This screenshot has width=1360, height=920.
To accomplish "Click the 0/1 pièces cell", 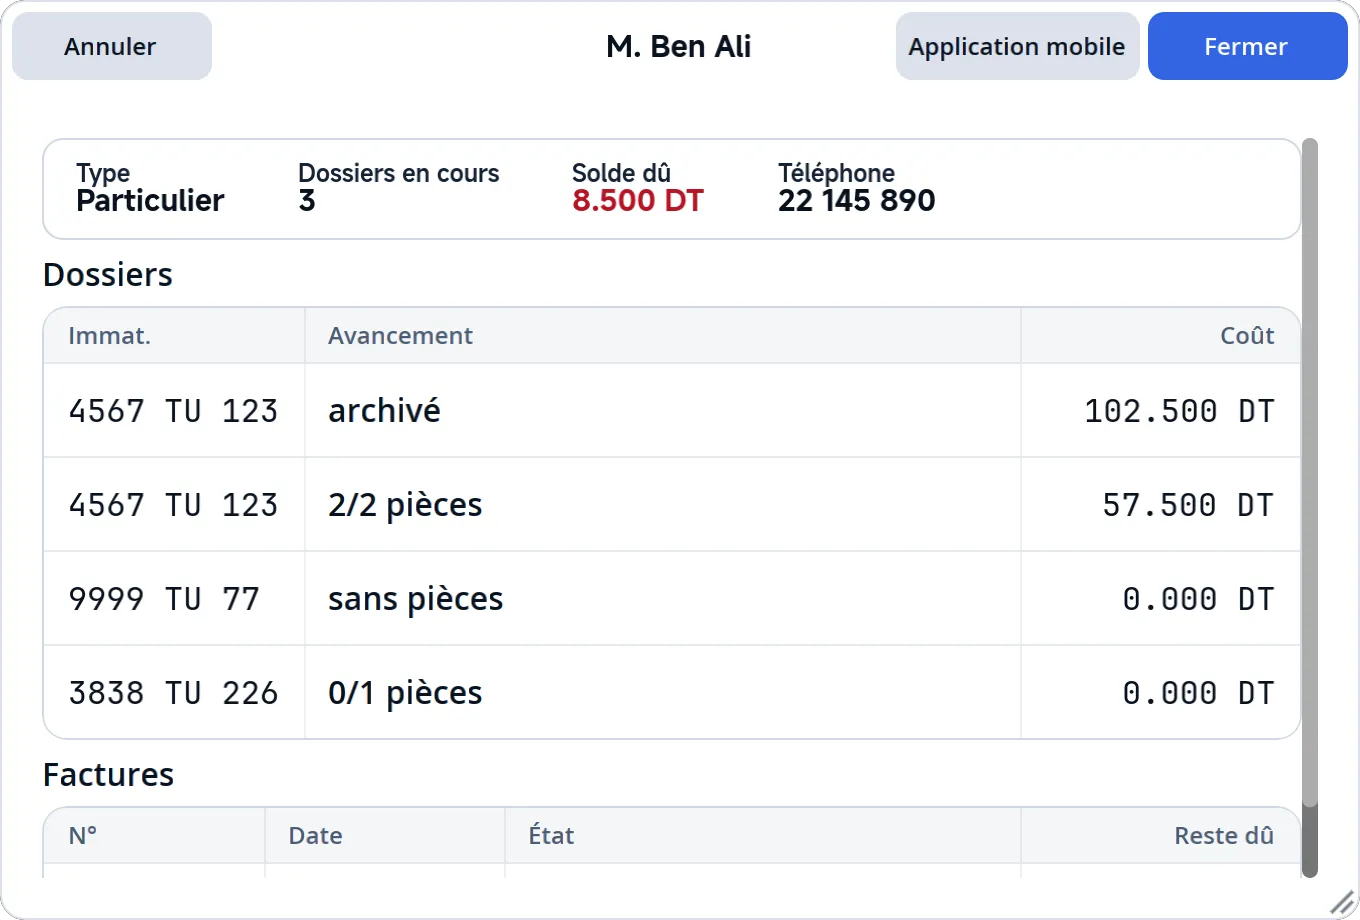I will 662,692.
